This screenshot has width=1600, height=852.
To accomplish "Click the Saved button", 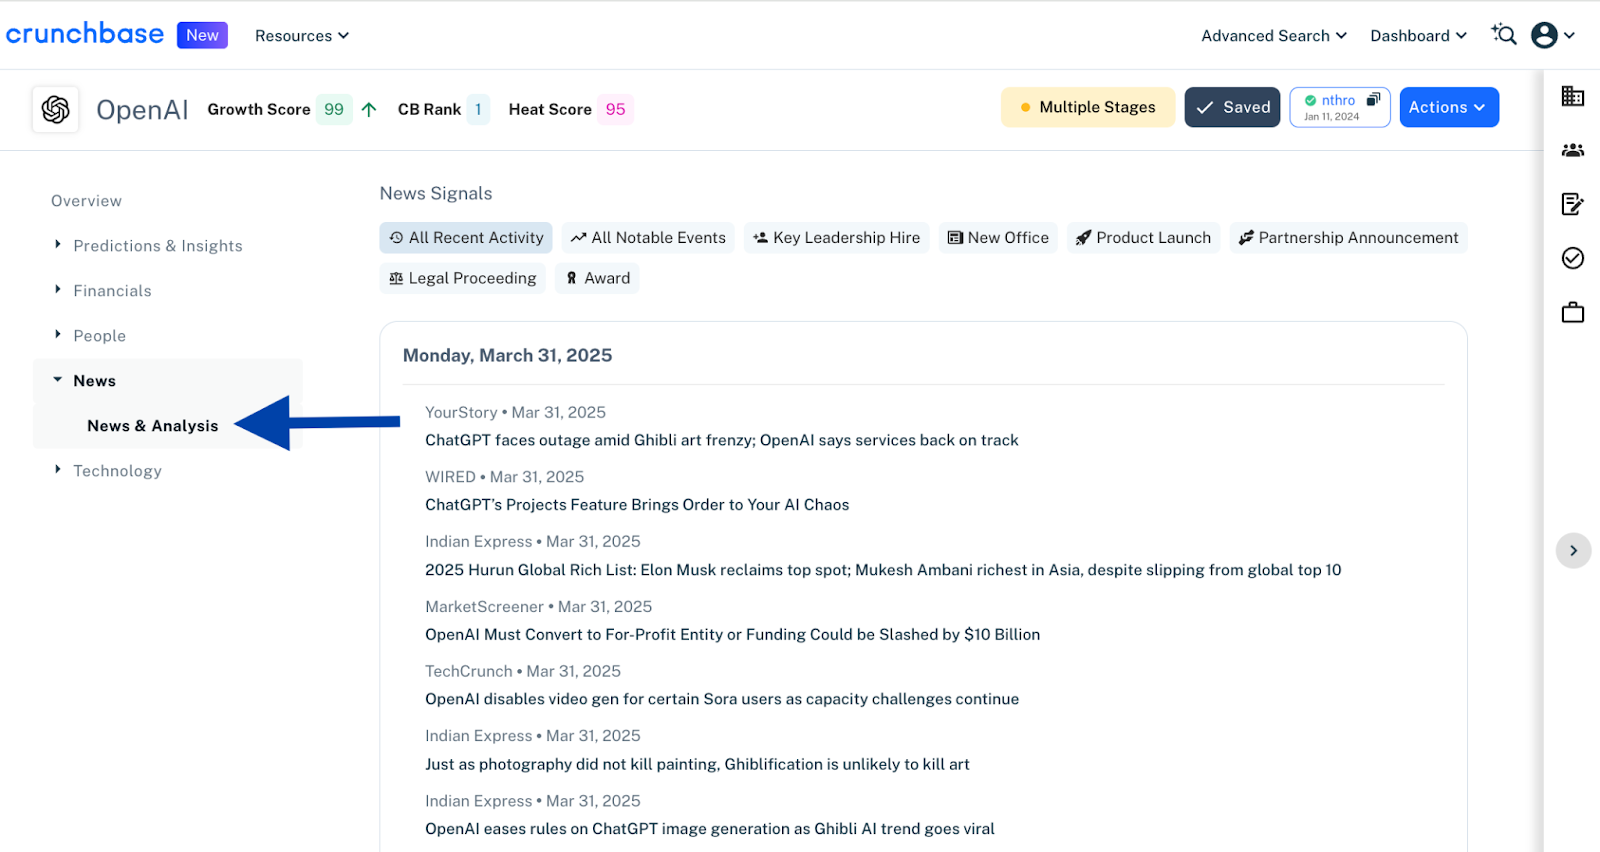I will pyautogui.click(x=1232, y=107).
